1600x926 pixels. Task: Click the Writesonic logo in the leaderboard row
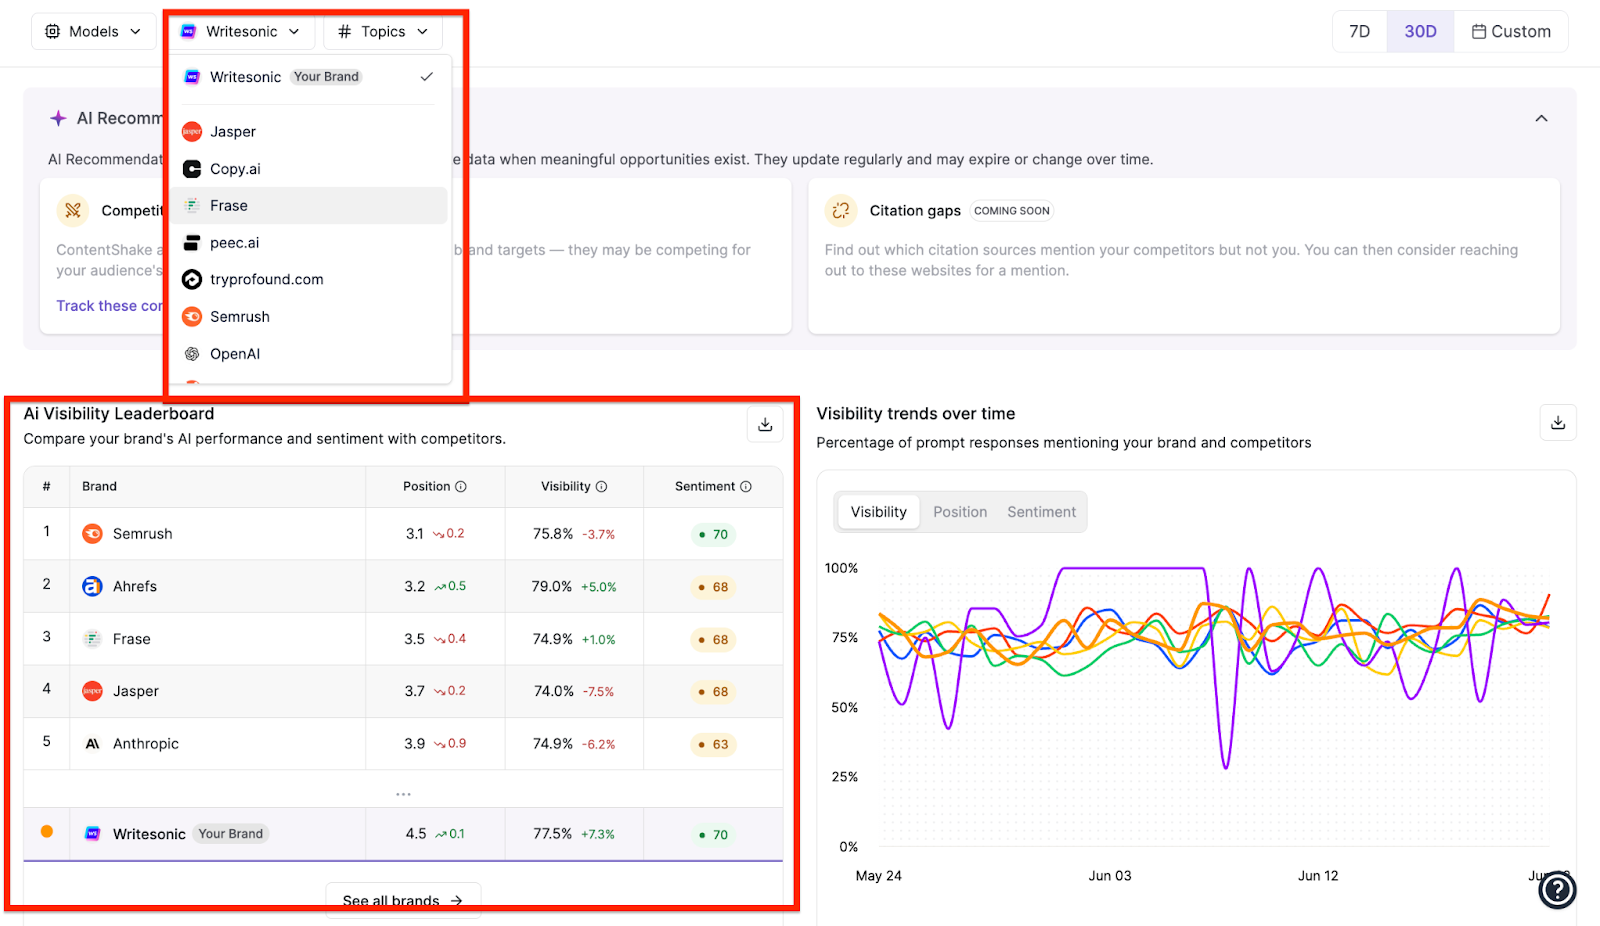92,834
